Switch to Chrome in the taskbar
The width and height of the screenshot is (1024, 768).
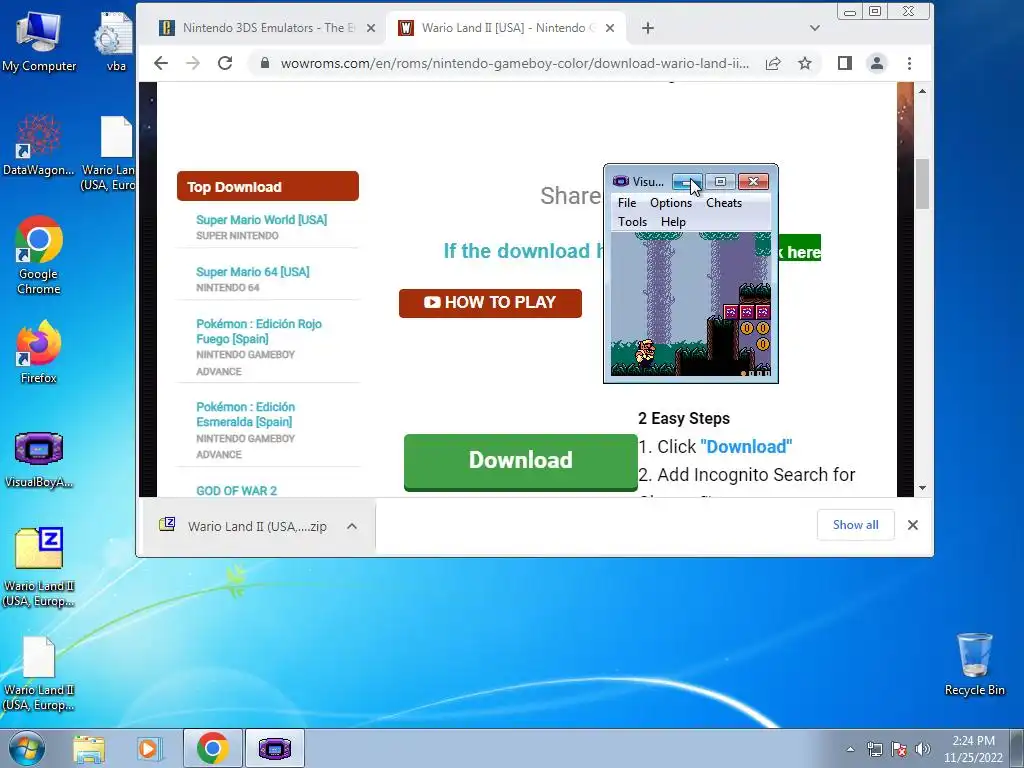tap(212, 748)
